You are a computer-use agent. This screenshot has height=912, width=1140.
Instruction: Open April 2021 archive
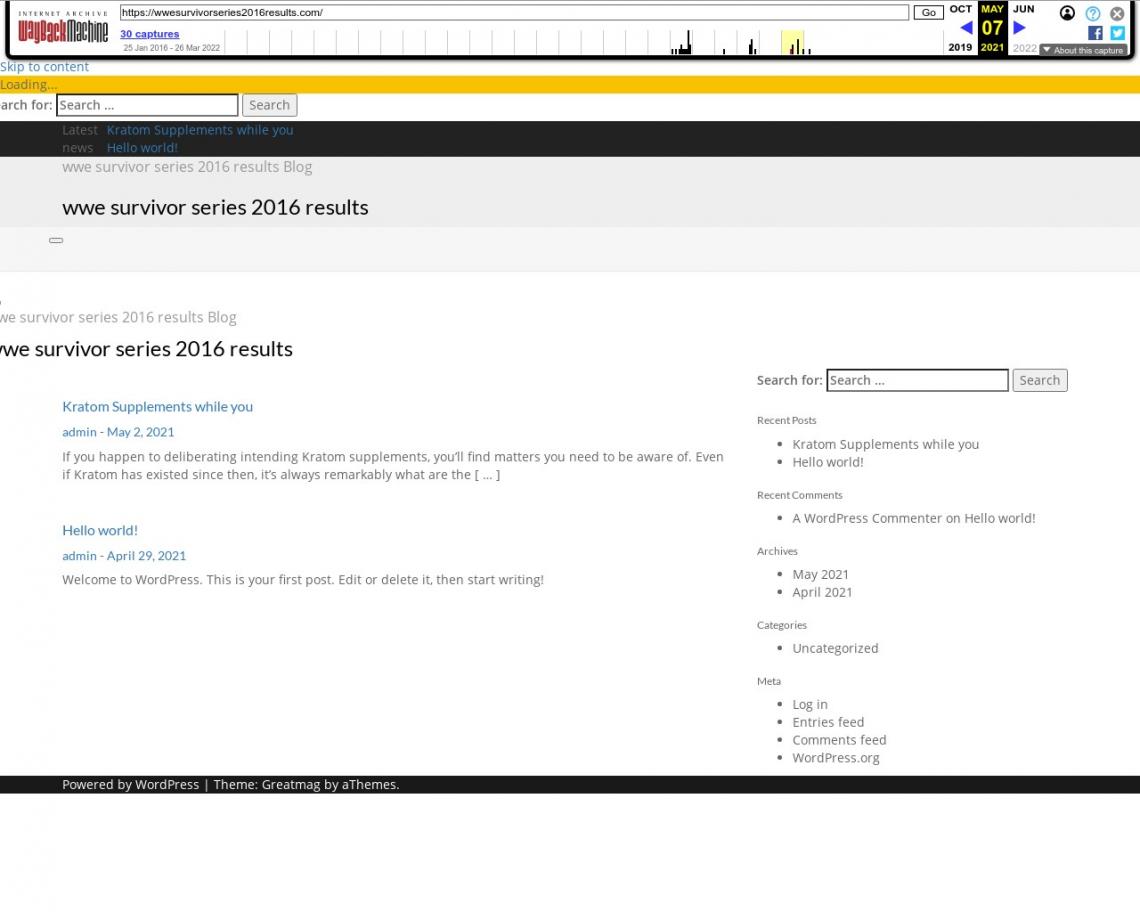(822, 592)
